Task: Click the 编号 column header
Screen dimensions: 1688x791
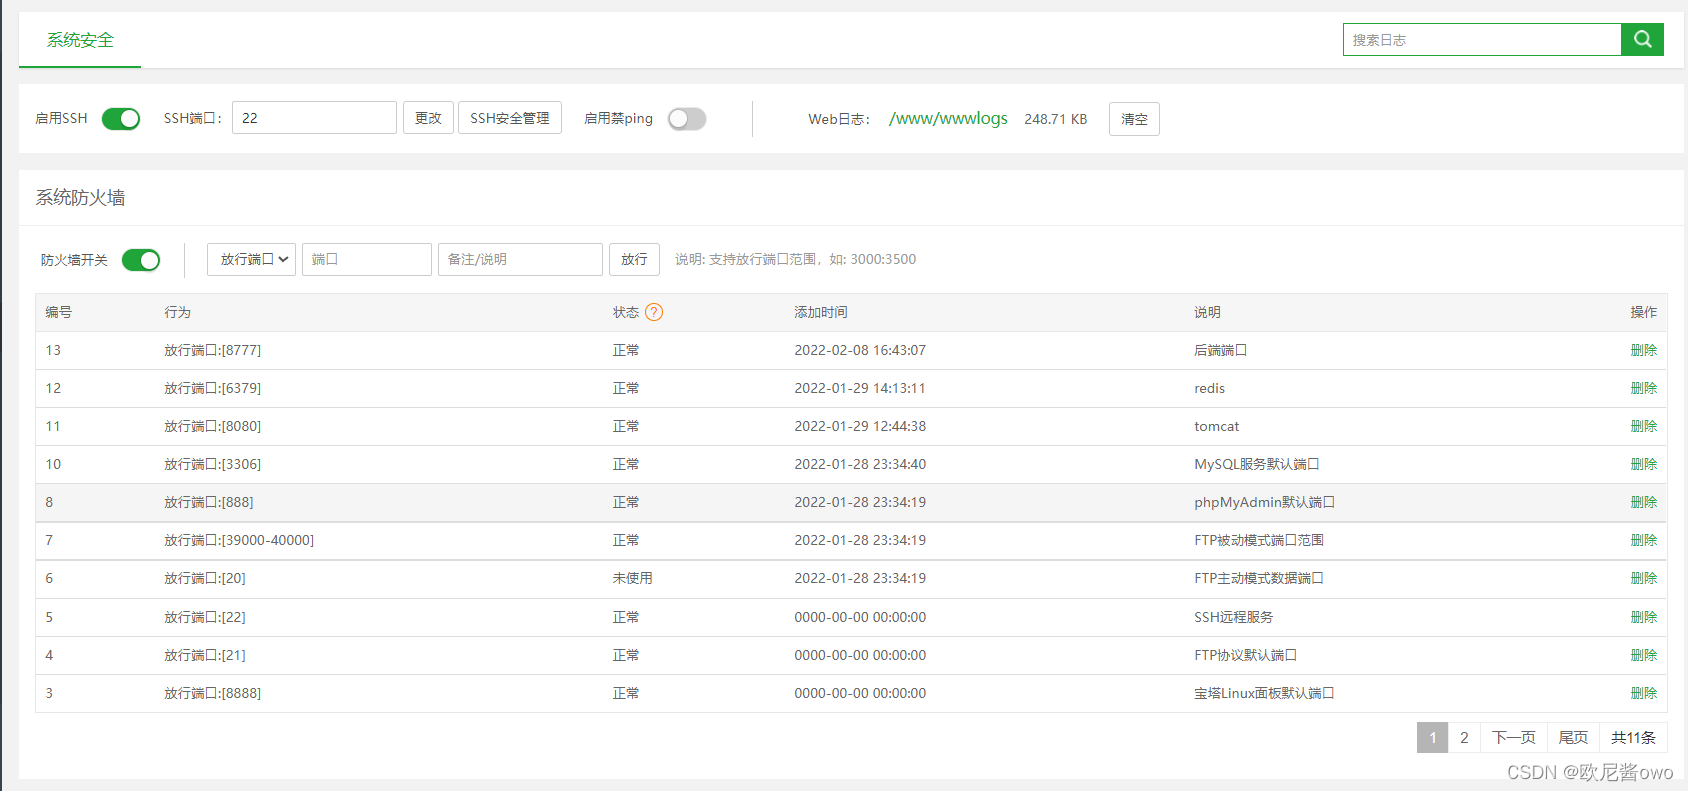Action: [58, 312]
